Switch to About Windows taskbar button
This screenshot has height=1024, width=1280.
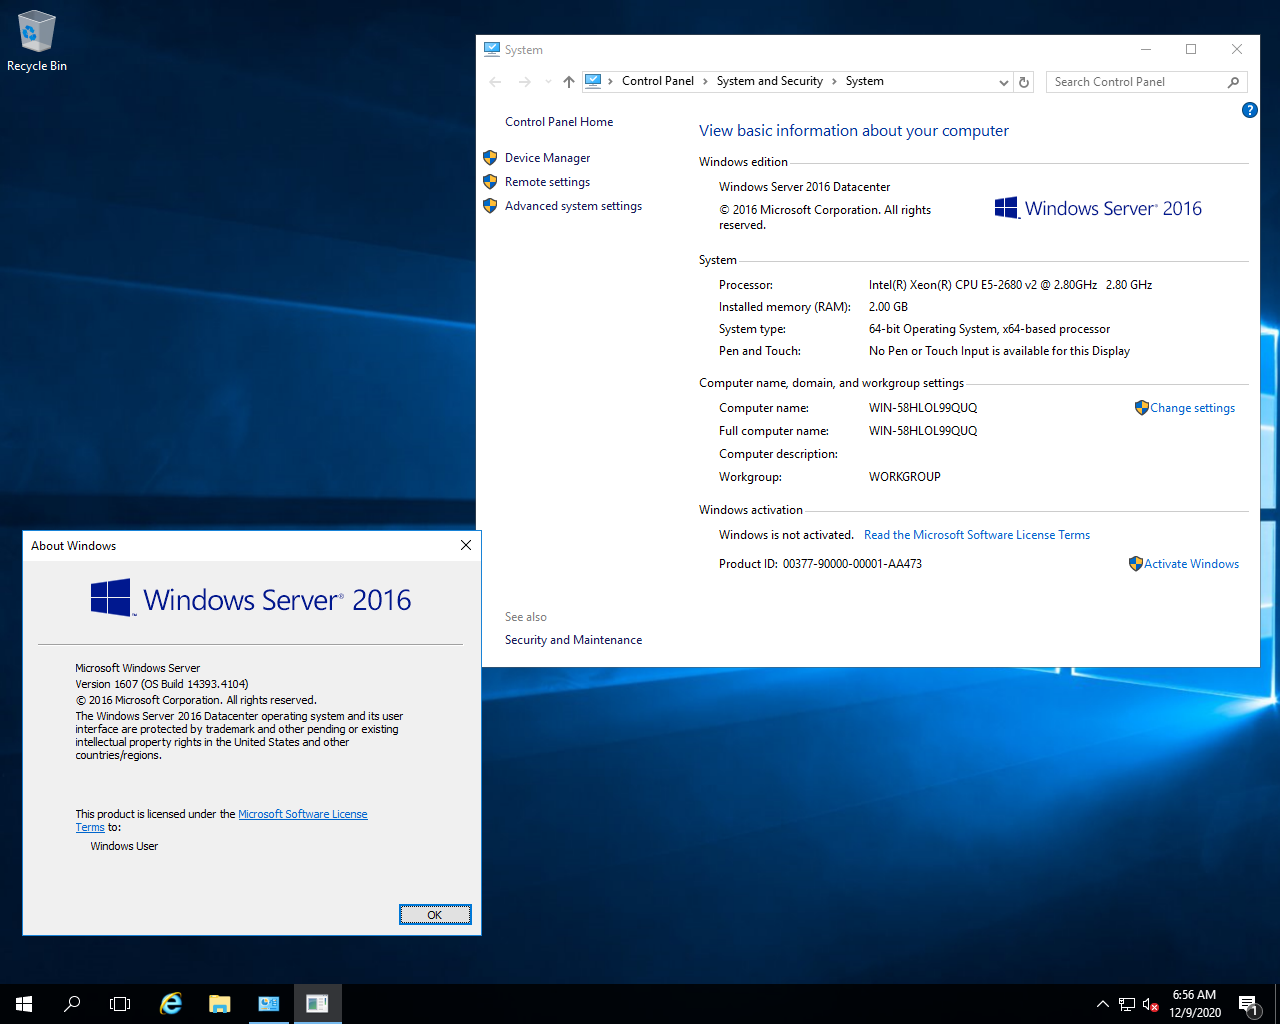coord(318,1004)
